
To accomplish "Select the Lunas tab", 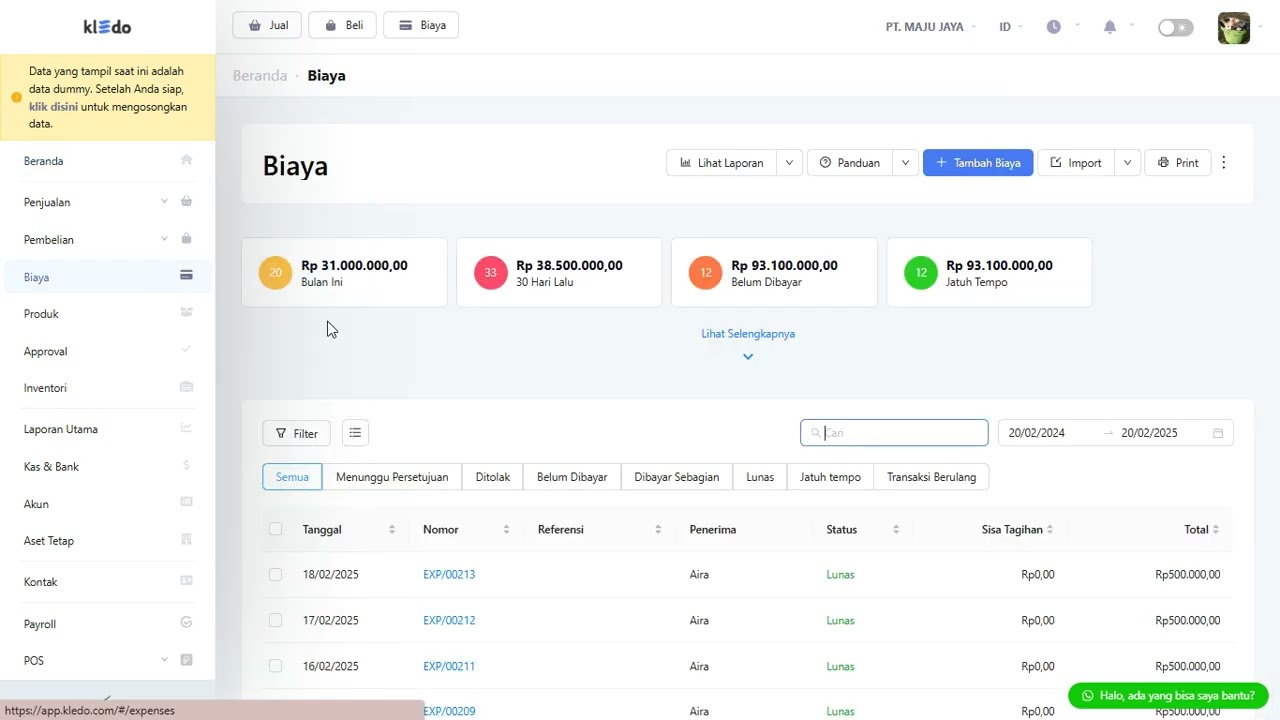I will click(760, 477).
